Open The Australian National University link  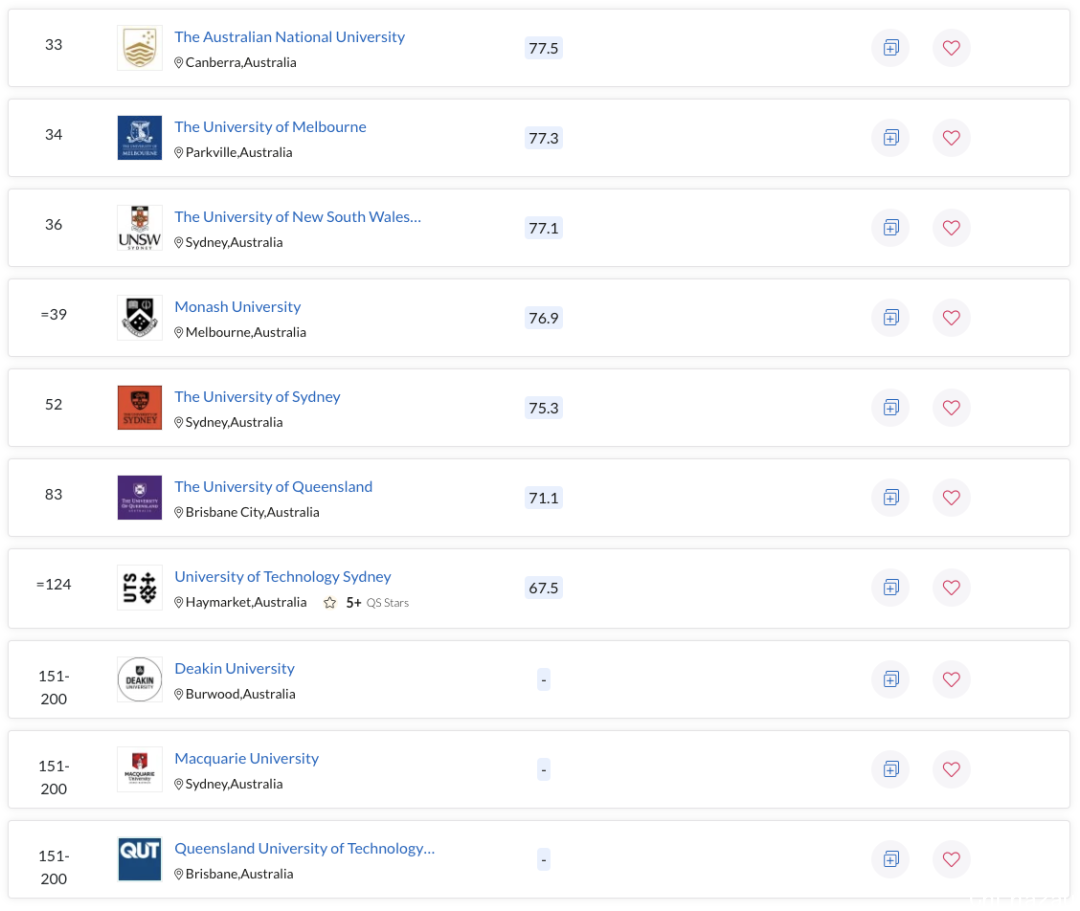point(289,37)
